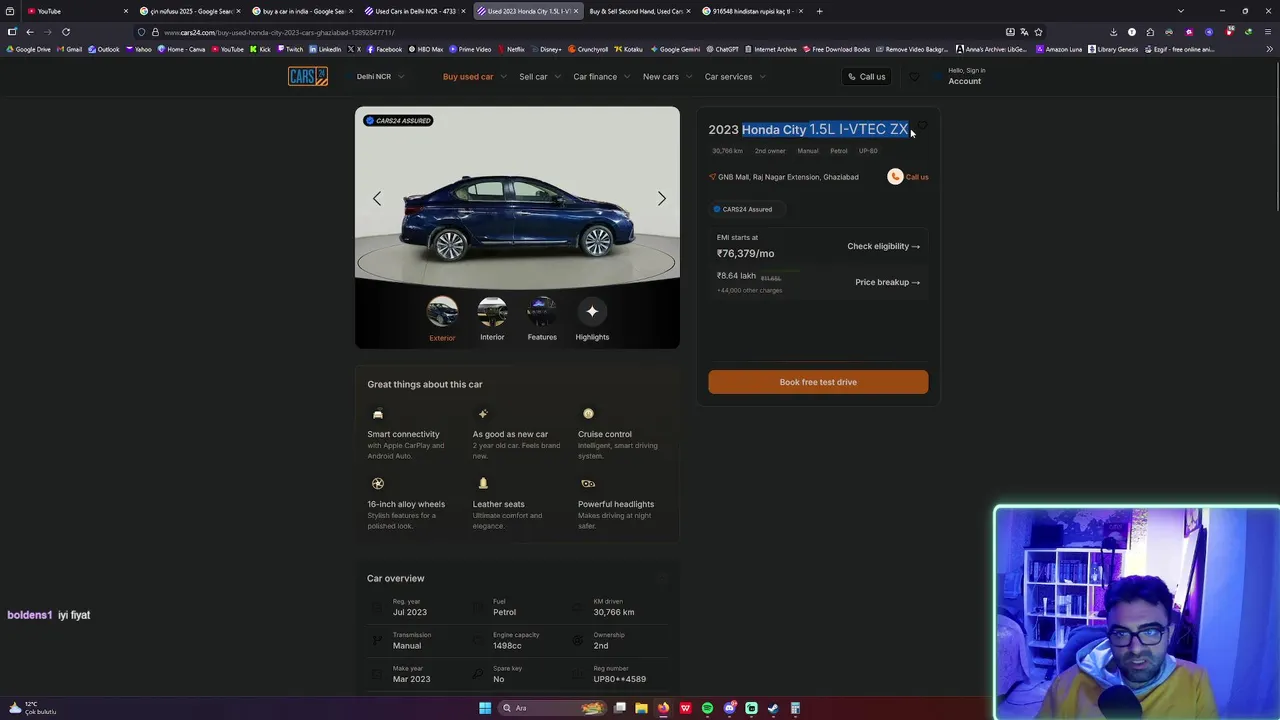Expand the Car finance menu

601,76
